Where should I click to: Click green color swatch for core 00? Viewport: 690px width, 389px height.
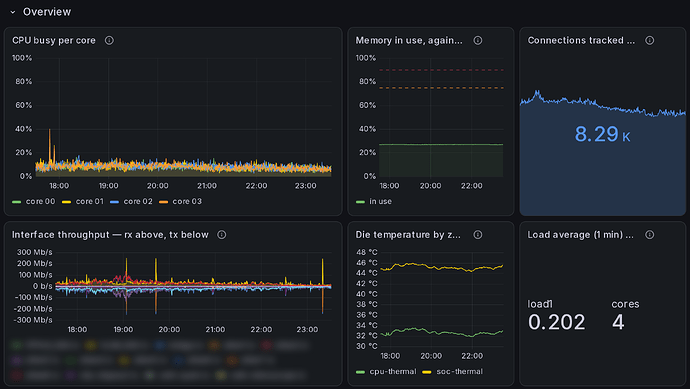point(17,202)
